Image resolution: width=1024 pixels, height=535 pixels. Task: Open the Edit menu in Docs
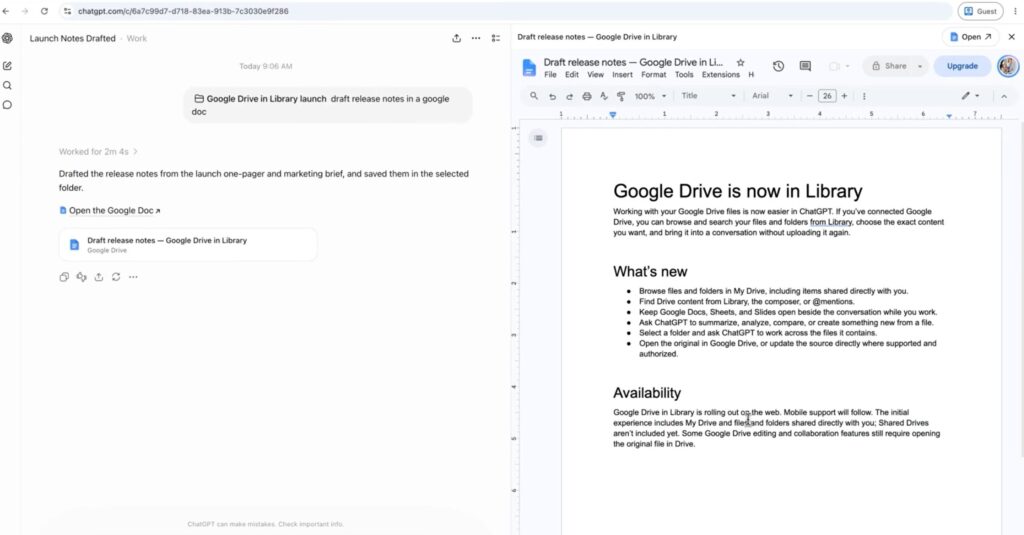572,74
